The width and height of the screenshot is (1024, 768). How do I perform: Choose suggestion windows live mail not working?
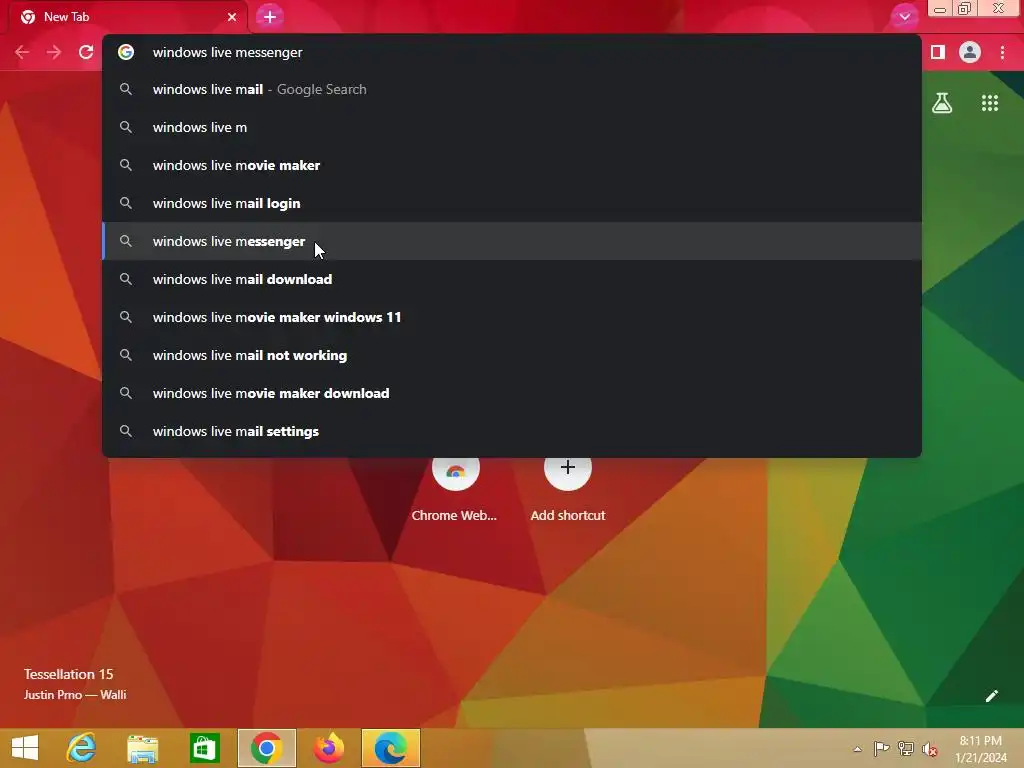(512, 355)
